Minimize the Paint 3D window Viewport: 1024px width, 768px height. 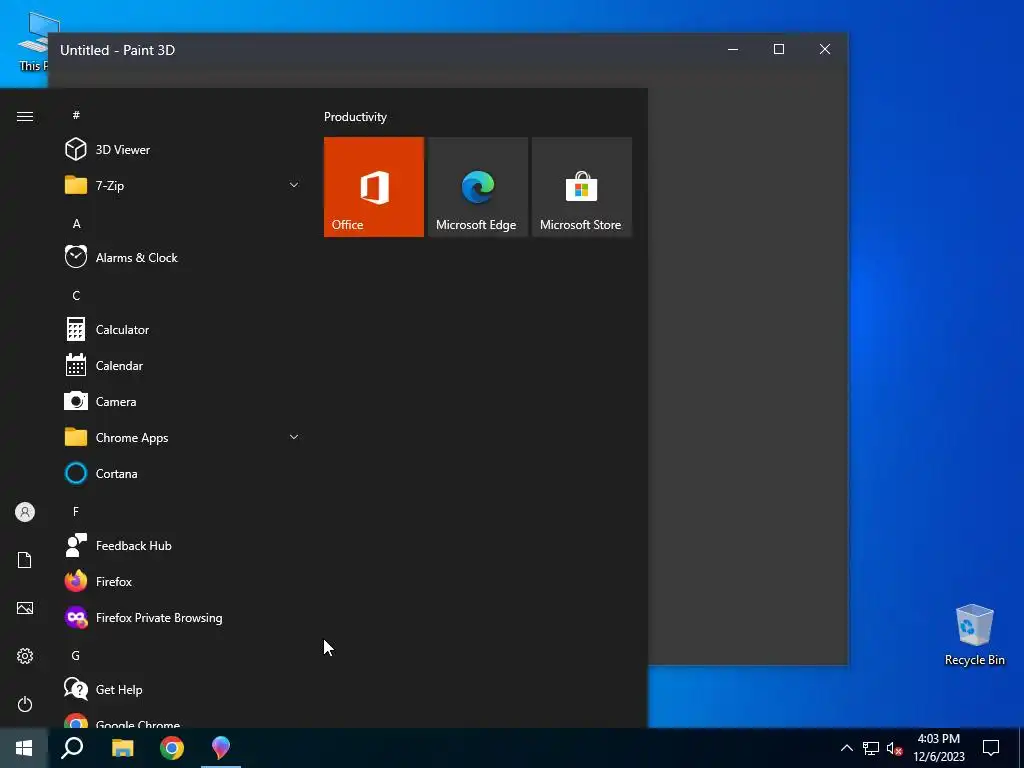[733, 49]
